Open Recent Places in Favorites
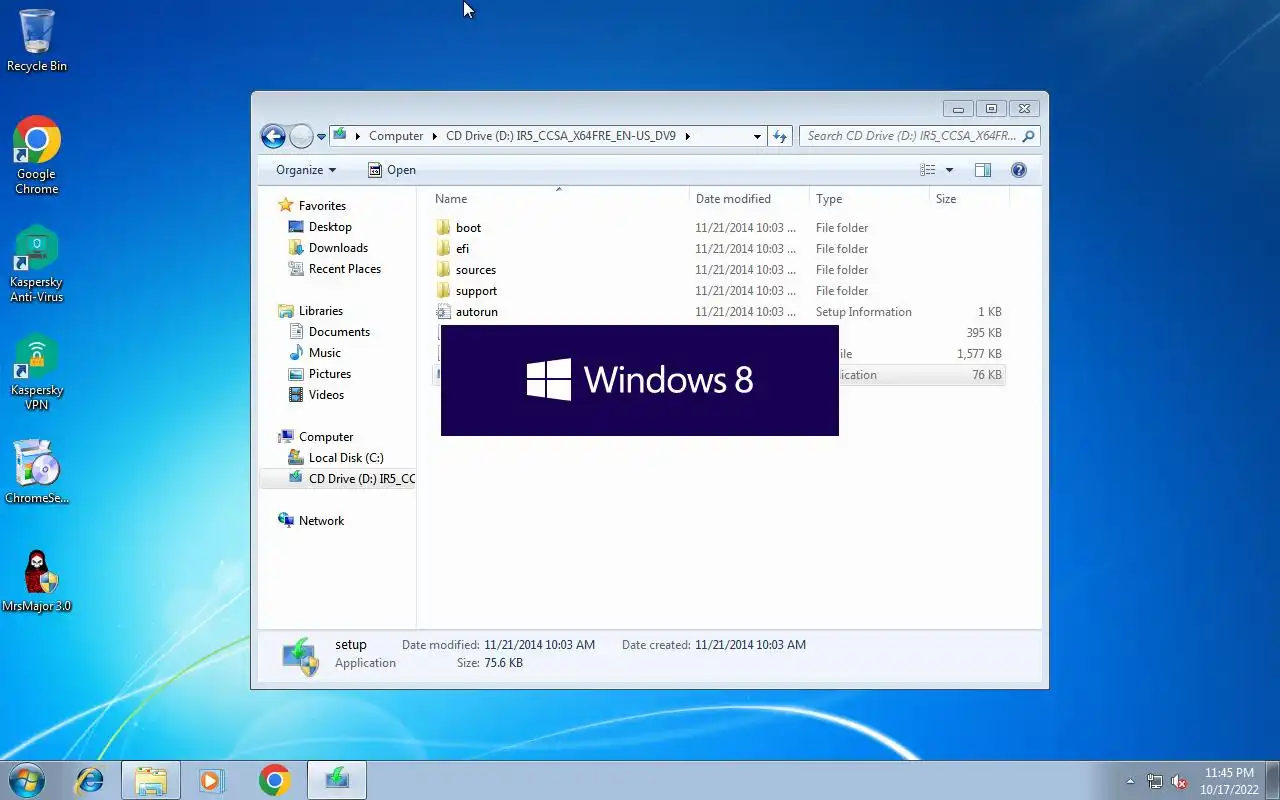1280x800 pixels. (x=344, y=269)
